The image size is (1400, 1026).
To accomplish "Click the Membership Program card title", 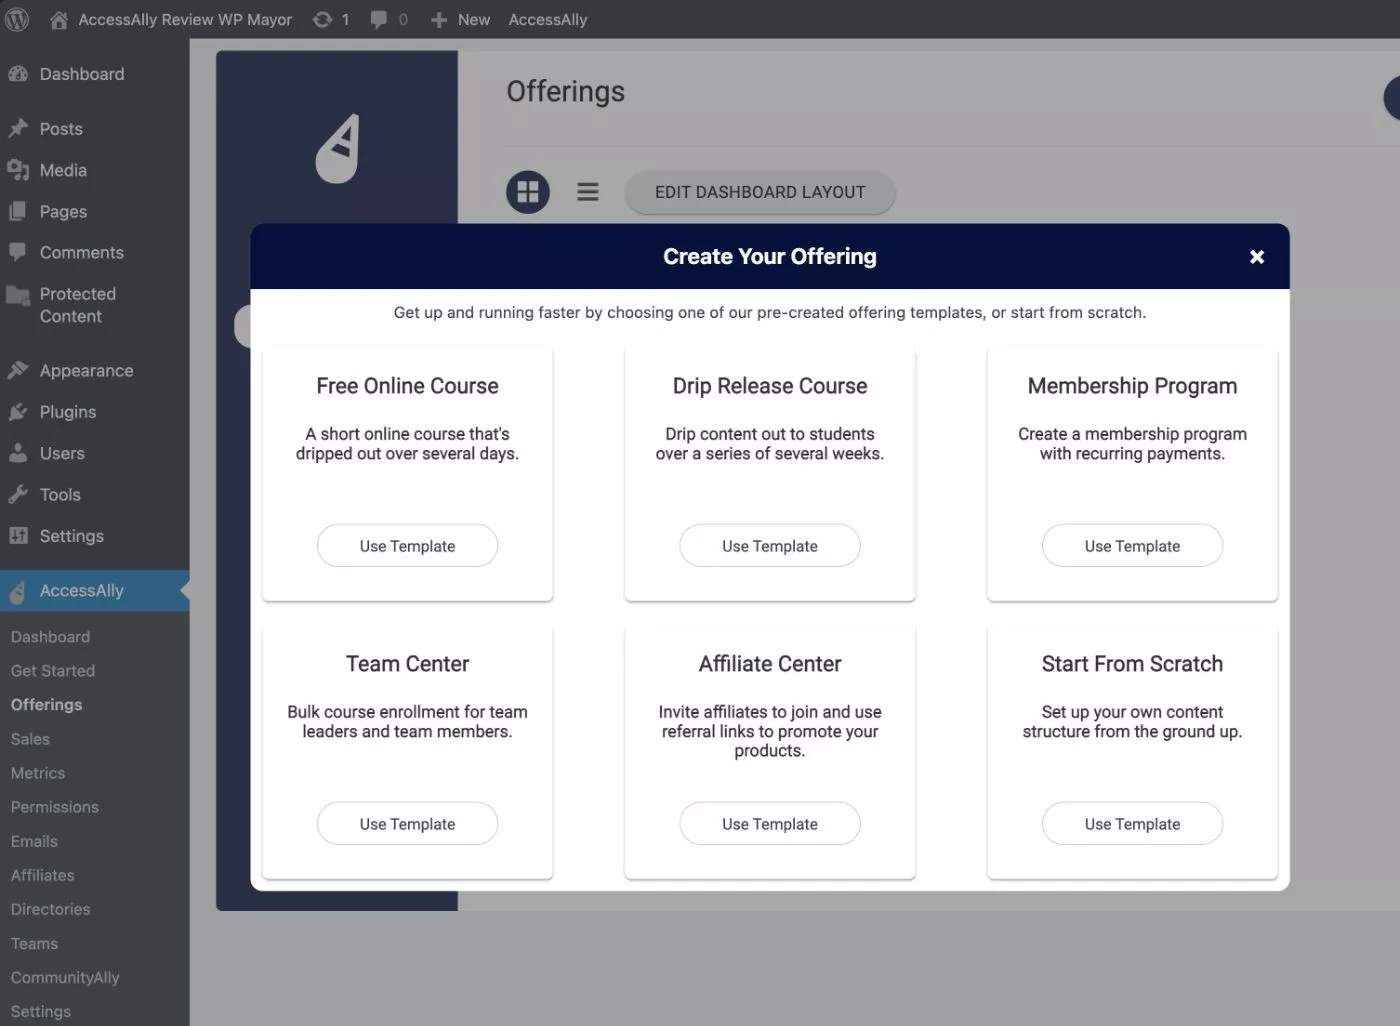I will tap(1132, 386).
